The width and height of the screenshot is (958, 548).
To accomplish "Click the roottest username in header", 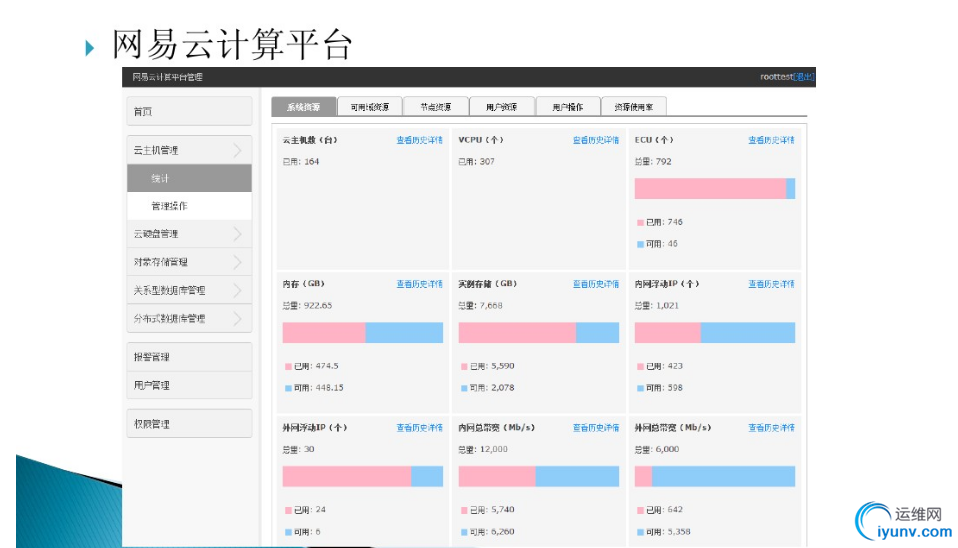I will (x=776, y=77).
